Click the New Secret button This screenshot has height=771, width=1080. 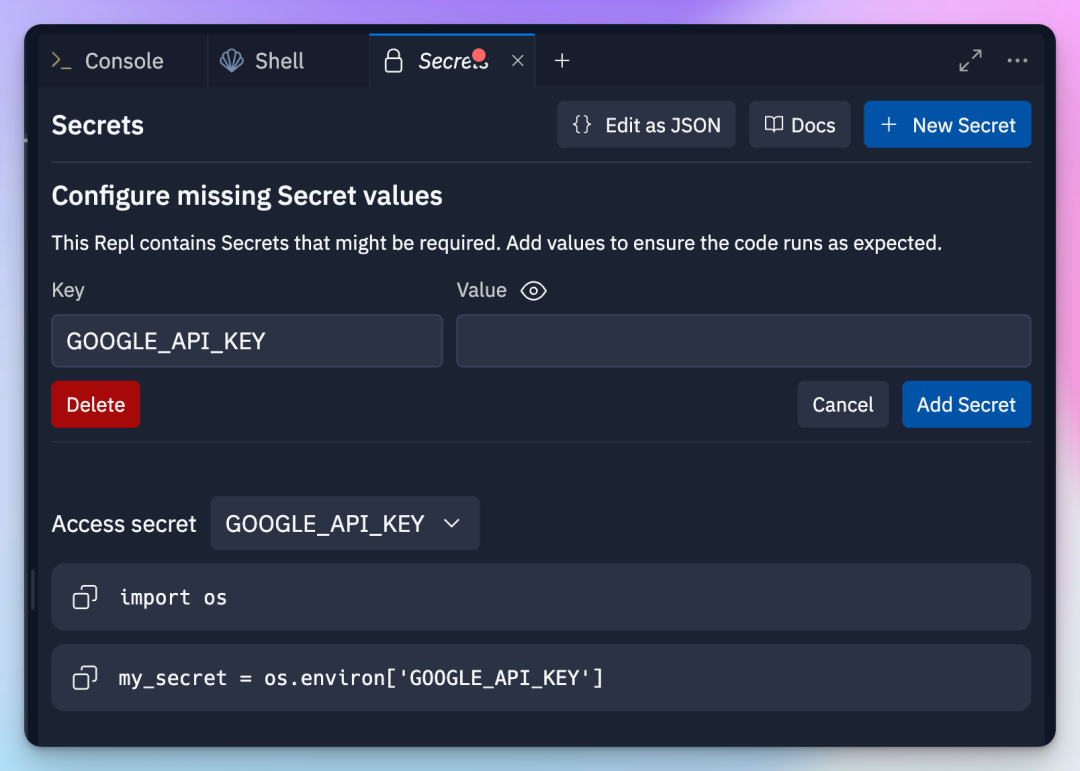(x=947, y=125)
